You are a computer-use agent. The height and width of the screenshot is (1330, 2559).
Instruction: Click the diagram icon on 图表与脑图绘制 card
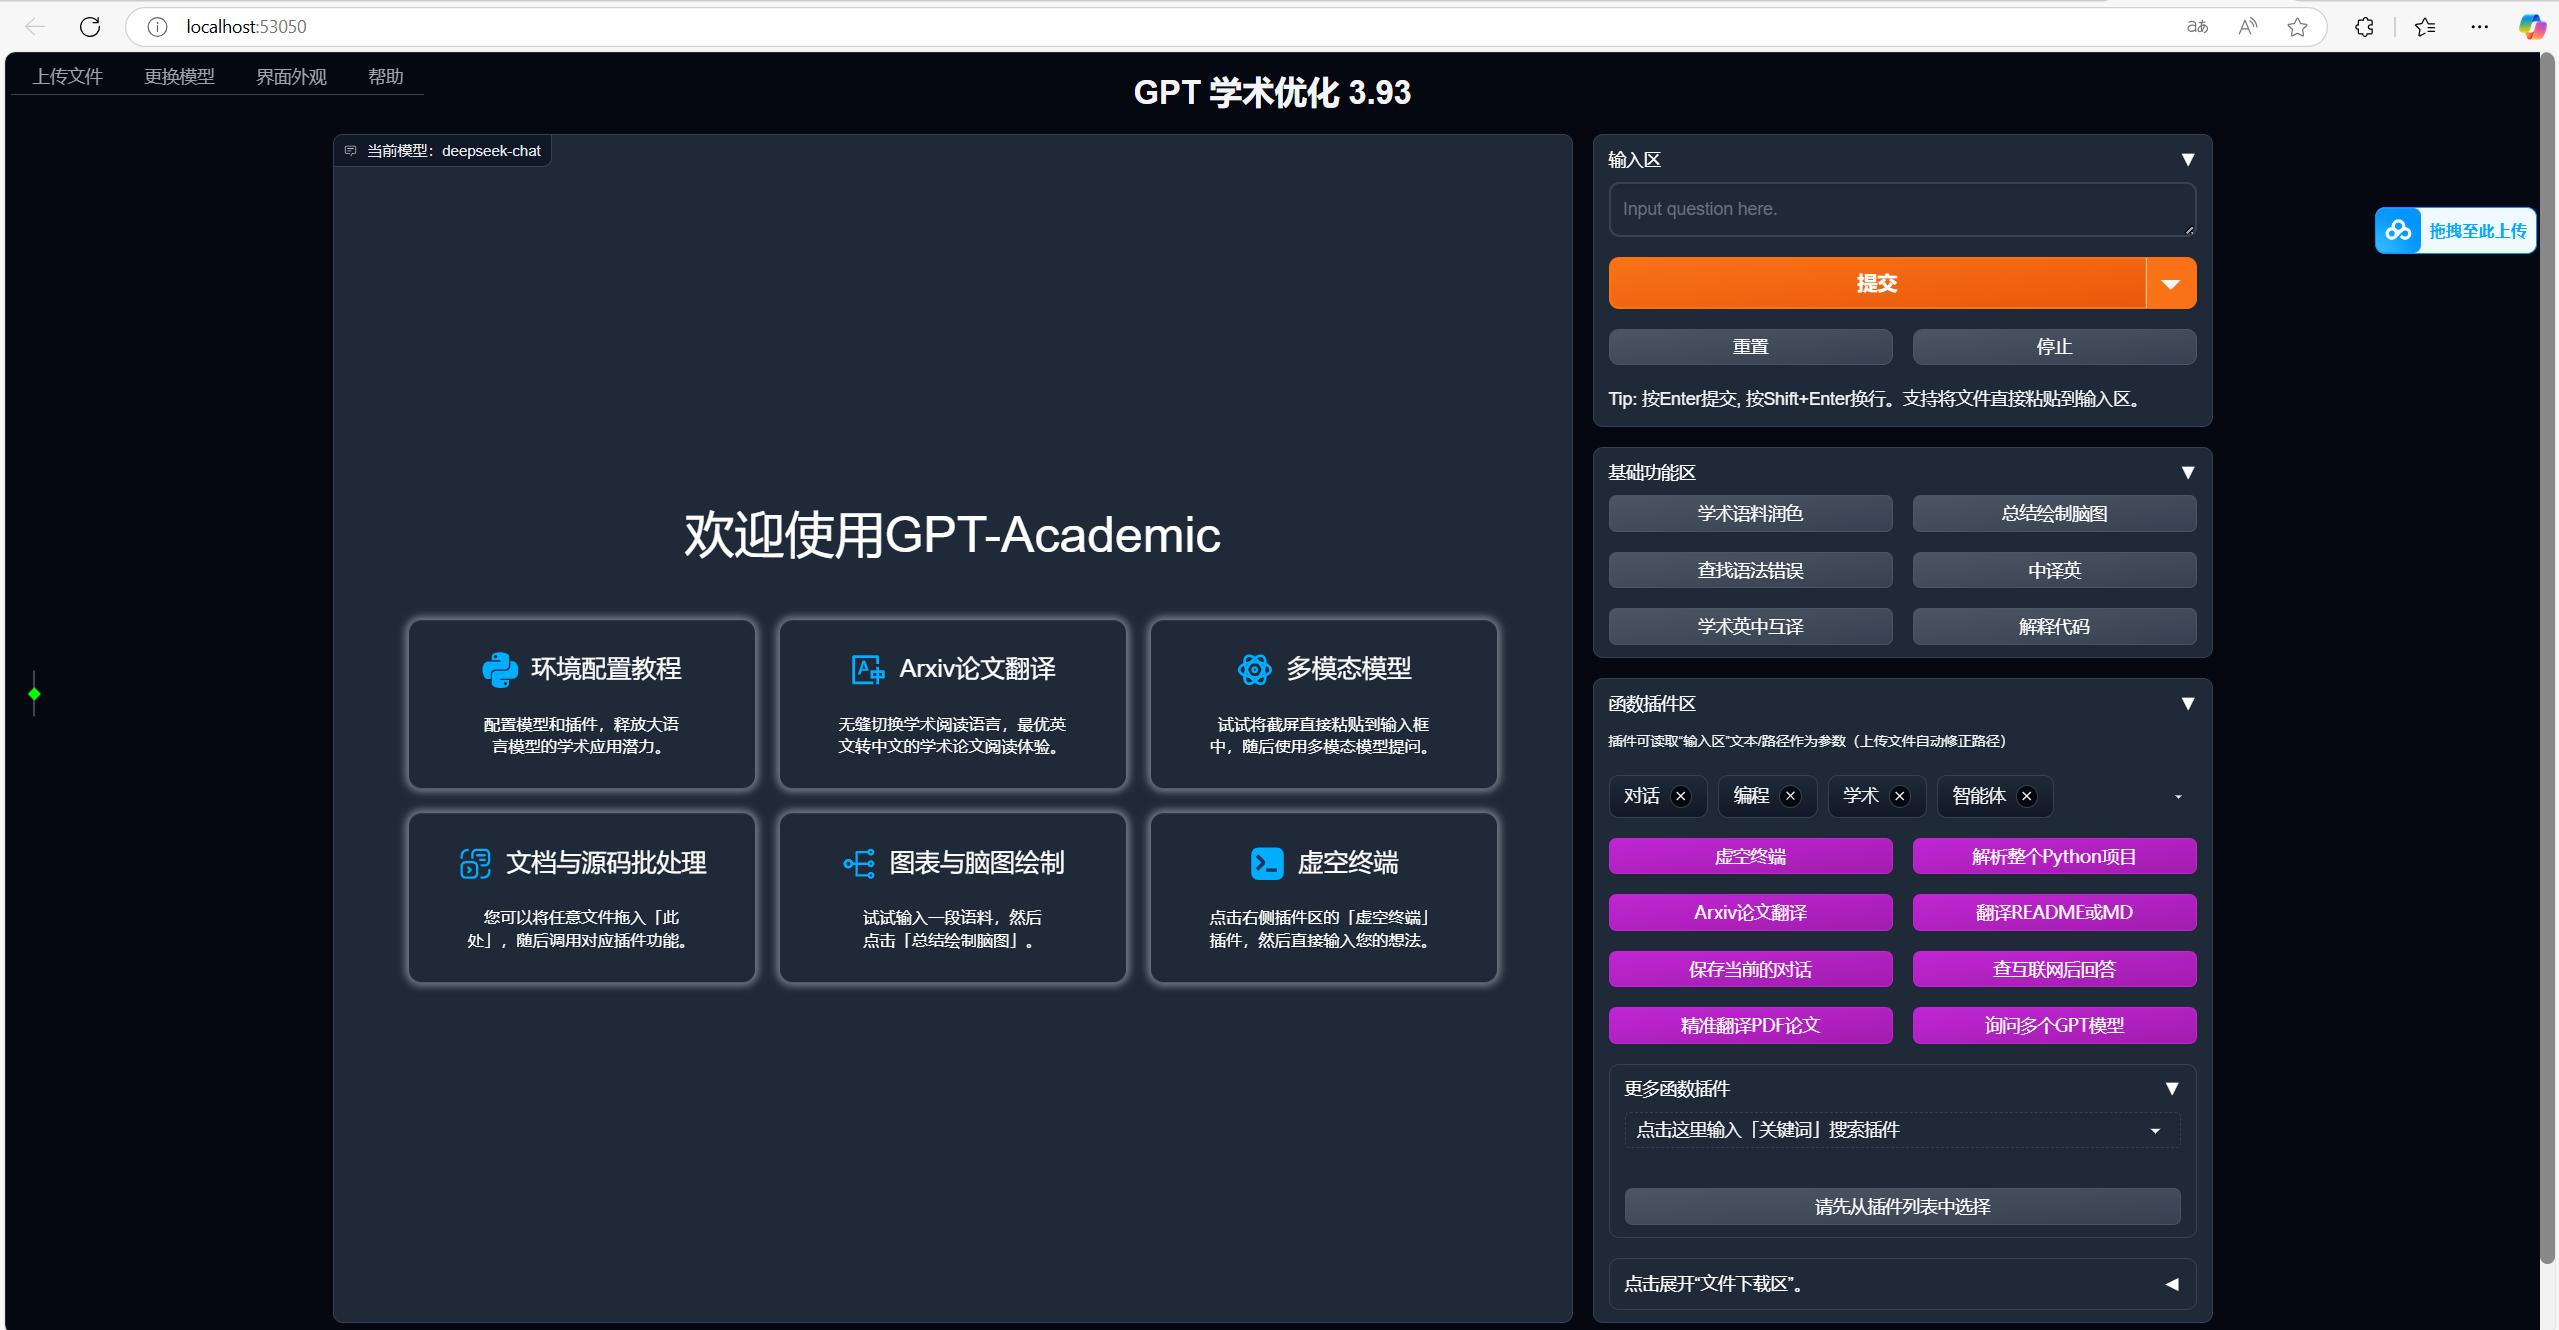click(859, 863)
